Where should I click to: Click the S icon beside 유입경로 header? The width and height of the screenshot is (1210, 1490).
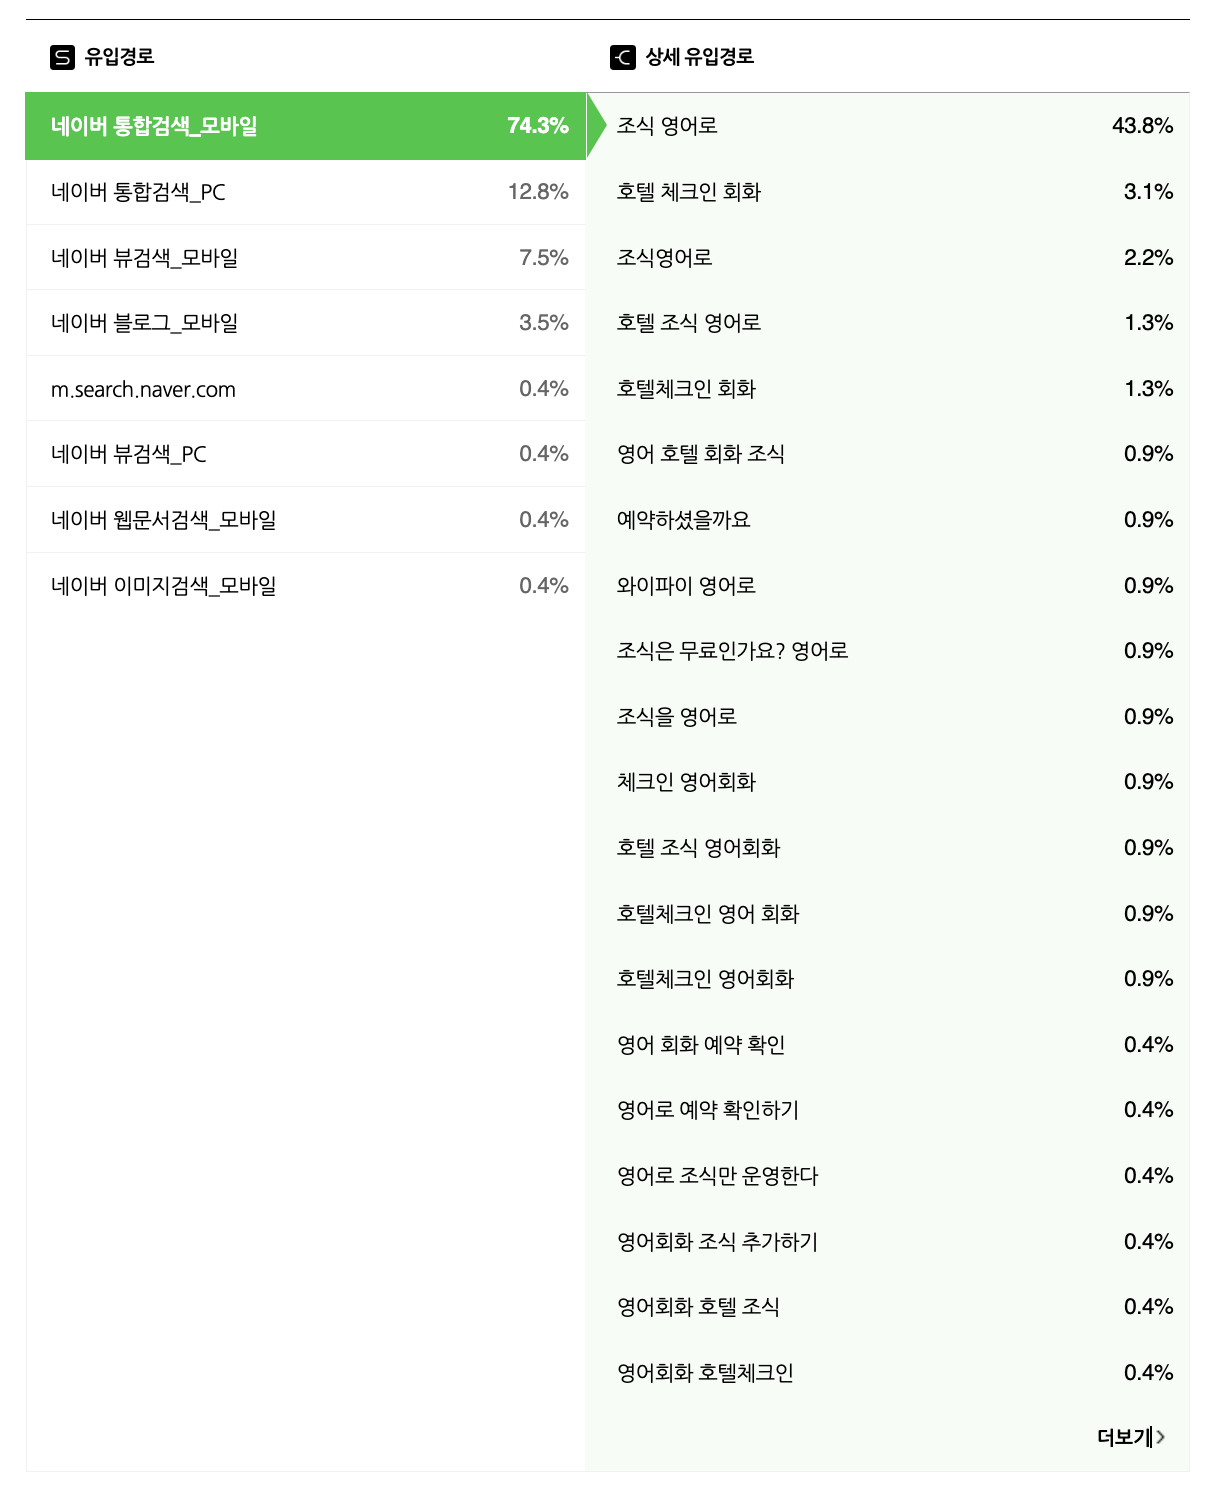tap(62, 58)
